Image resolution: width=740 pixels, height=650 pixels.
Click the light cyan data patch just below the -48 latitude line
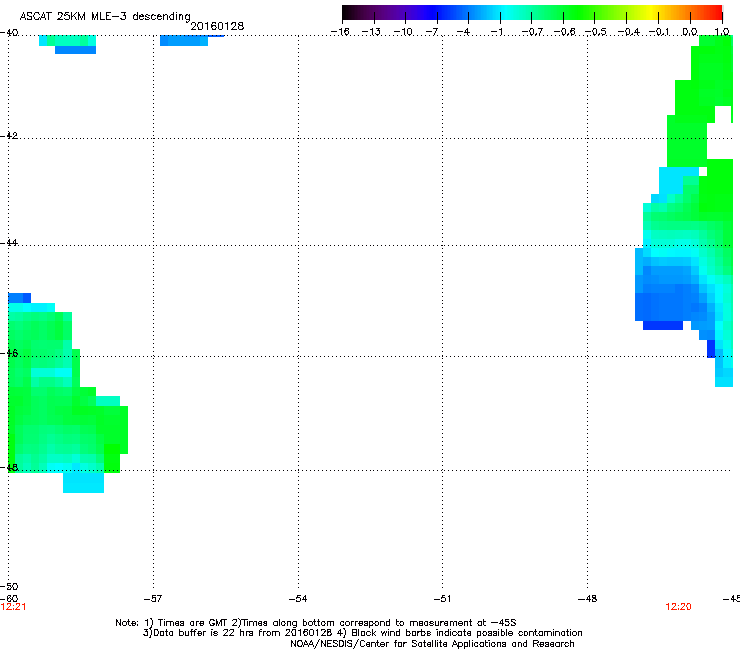(84, 482)
